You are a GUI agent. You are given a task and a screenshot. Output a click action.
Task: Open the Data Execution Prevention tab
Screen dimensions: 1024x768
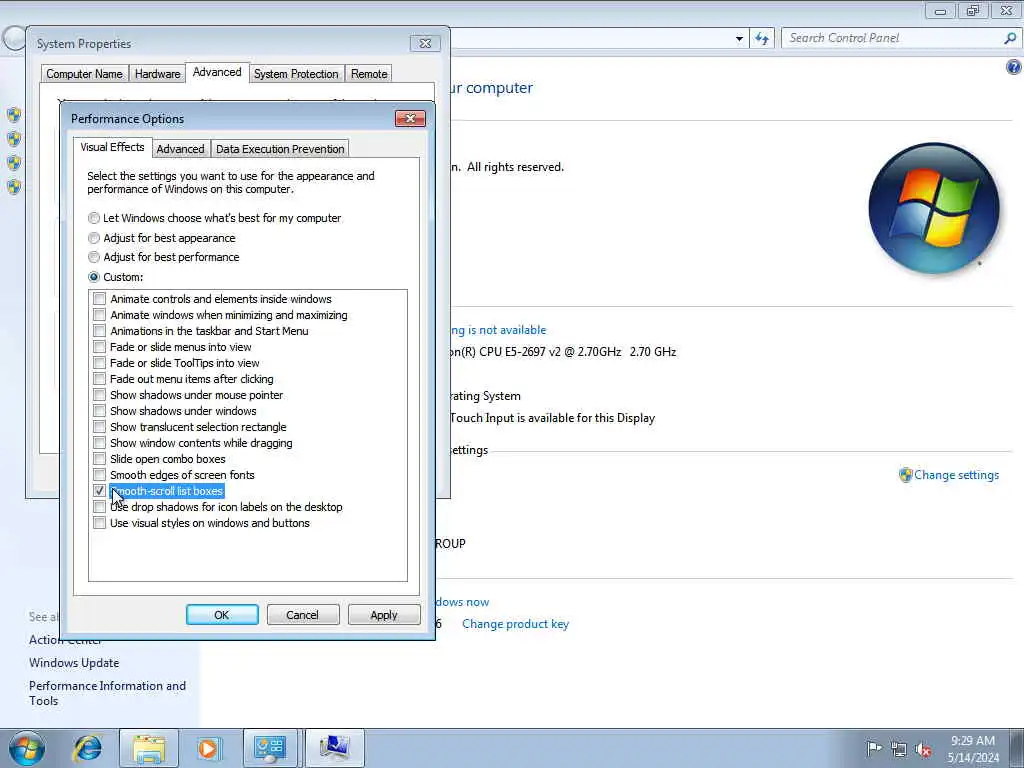coord(280,149)
